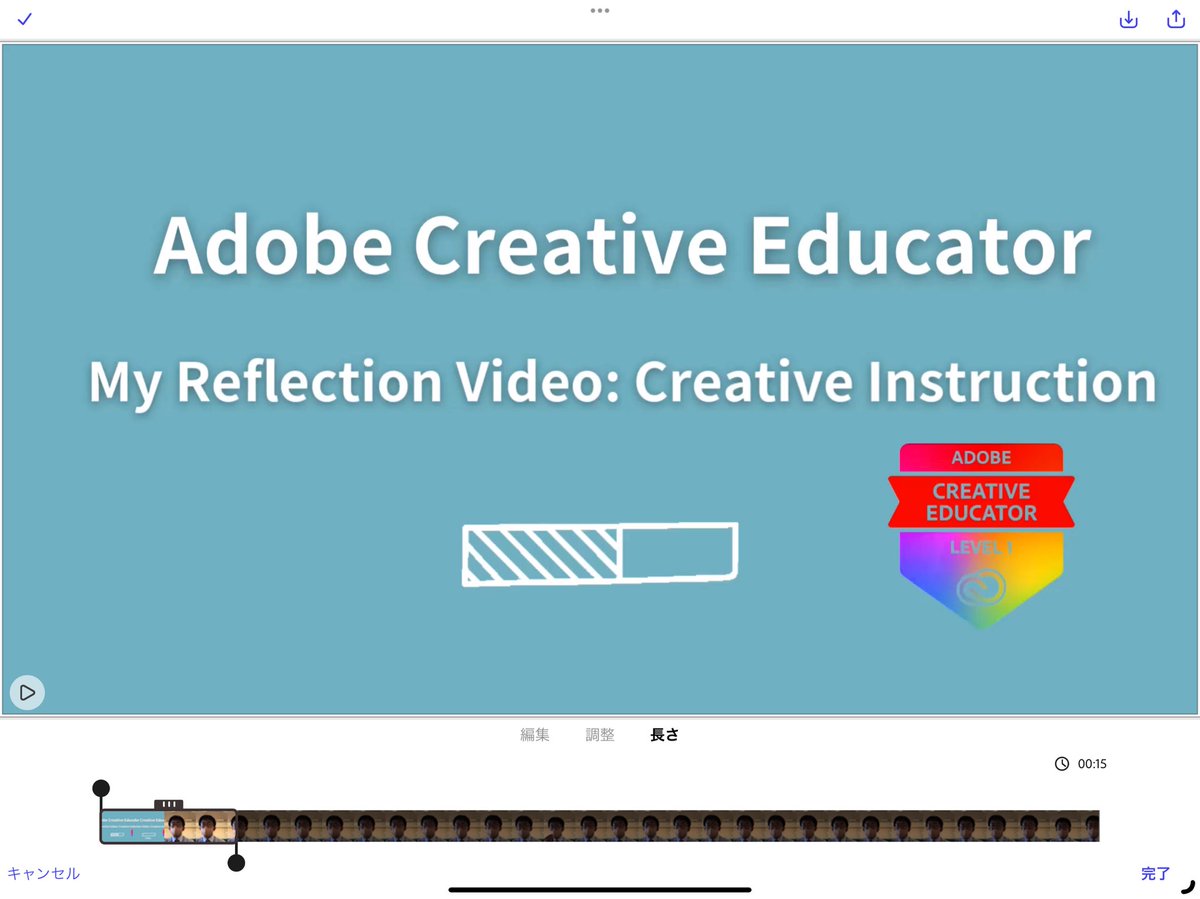
Task: Open the ellipsis more-options menu
Action: [599, 10]
